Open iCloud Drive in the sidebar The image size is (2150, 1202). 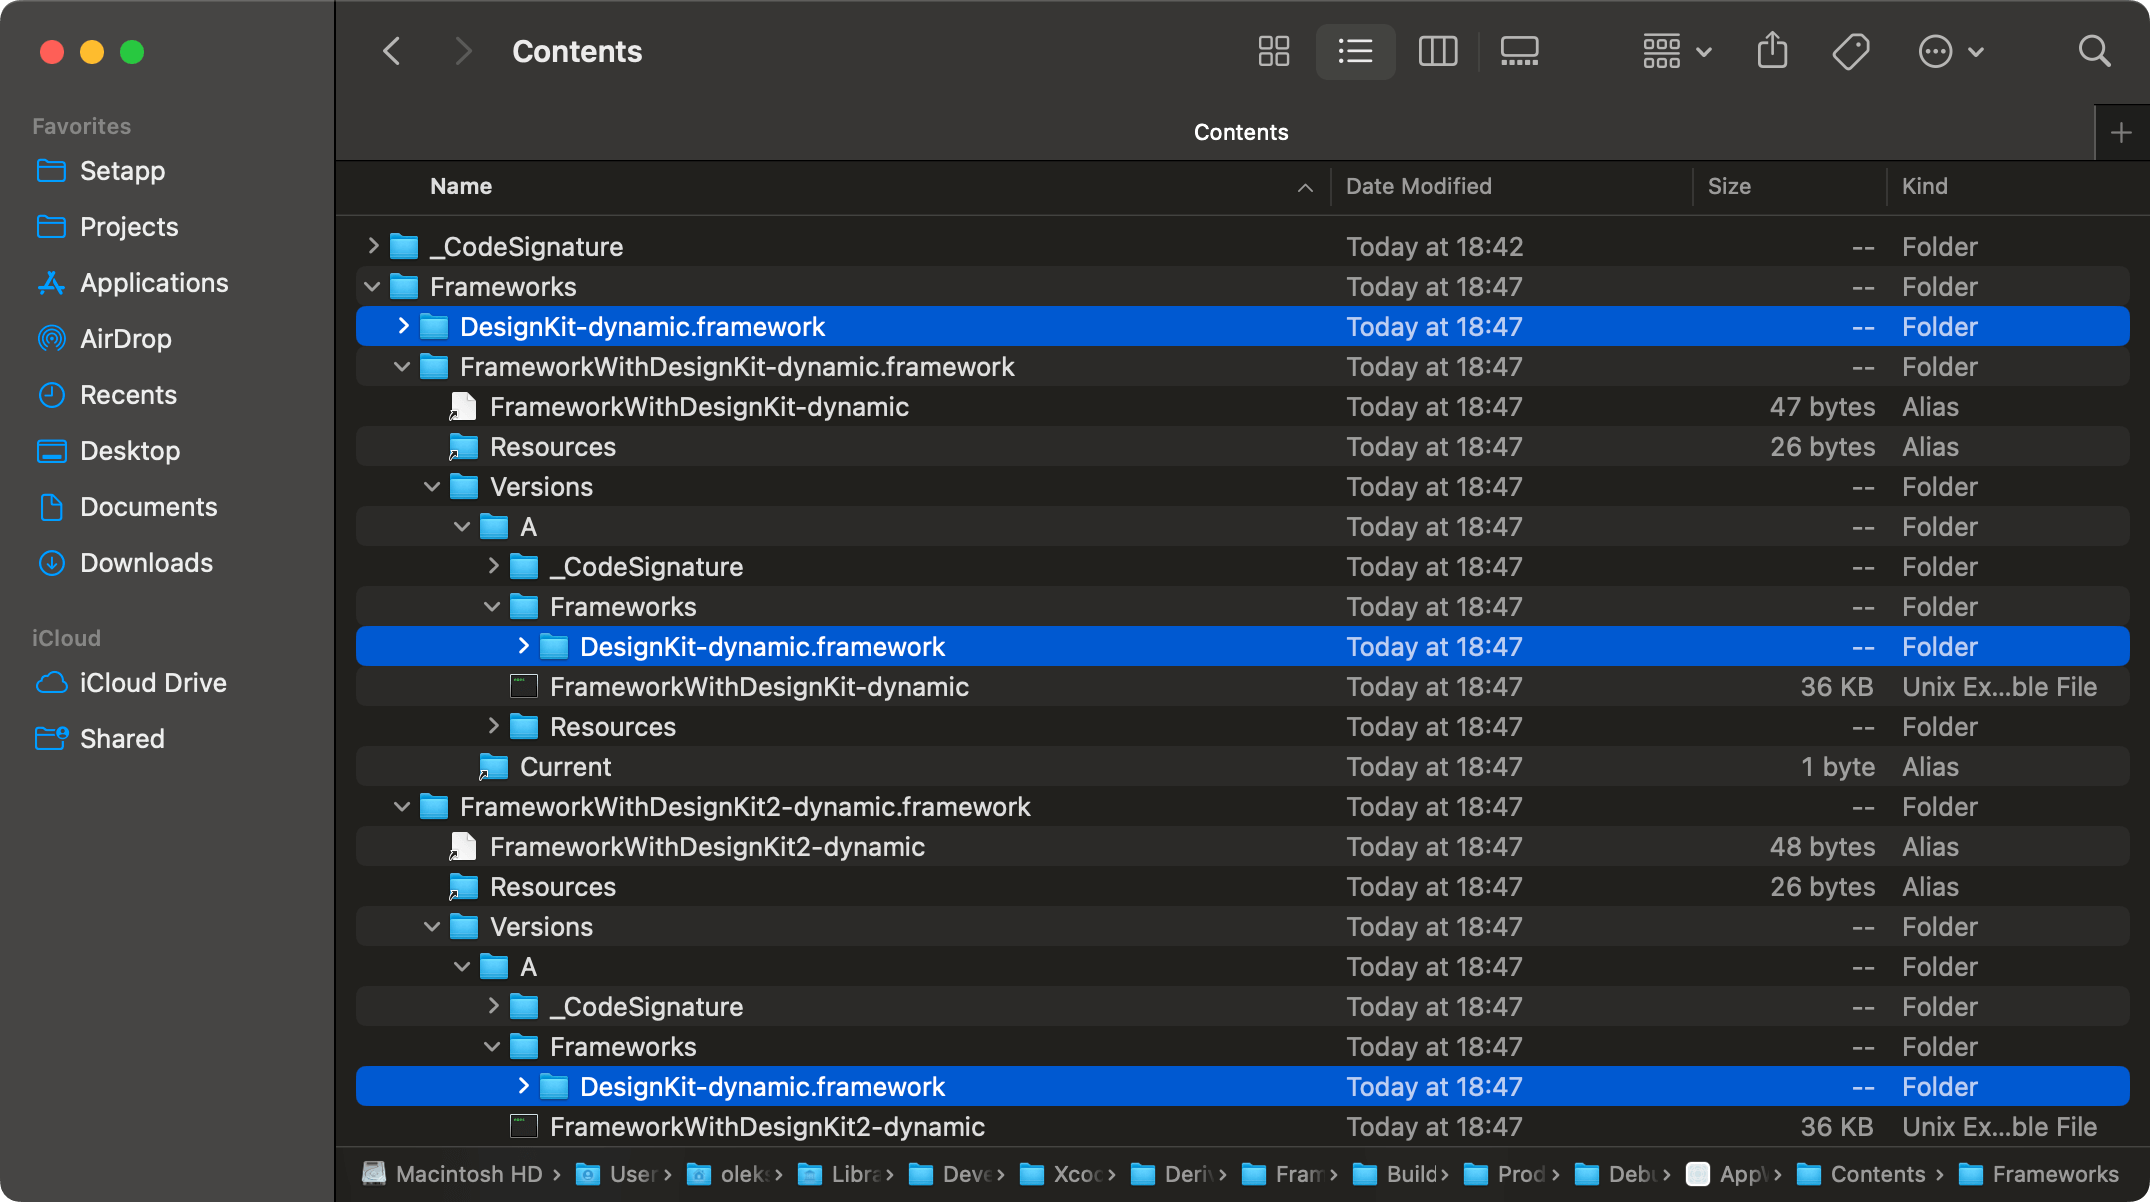pos(154,683)
